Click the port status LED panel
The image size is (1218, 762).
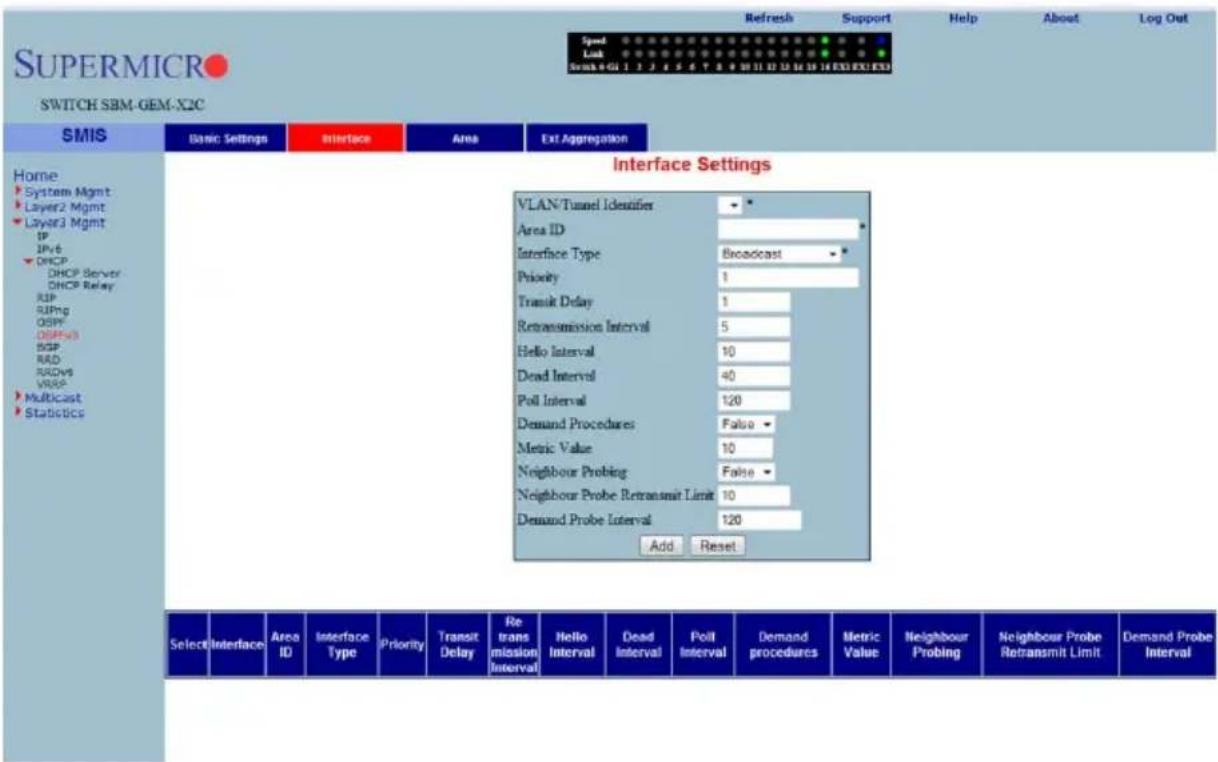(x=728, y=53)
